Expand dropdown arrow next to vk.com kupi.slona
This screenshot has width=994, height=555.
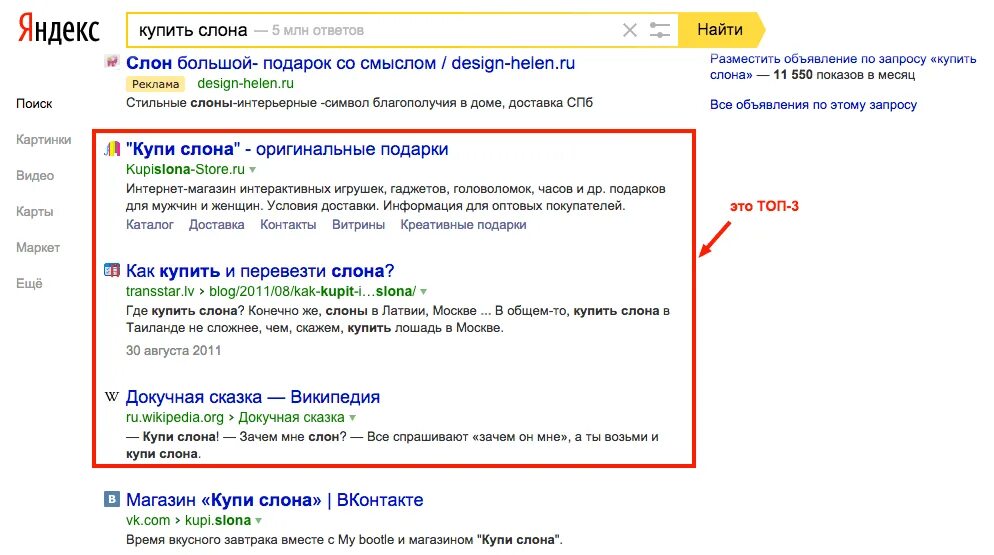pos(258,521)
